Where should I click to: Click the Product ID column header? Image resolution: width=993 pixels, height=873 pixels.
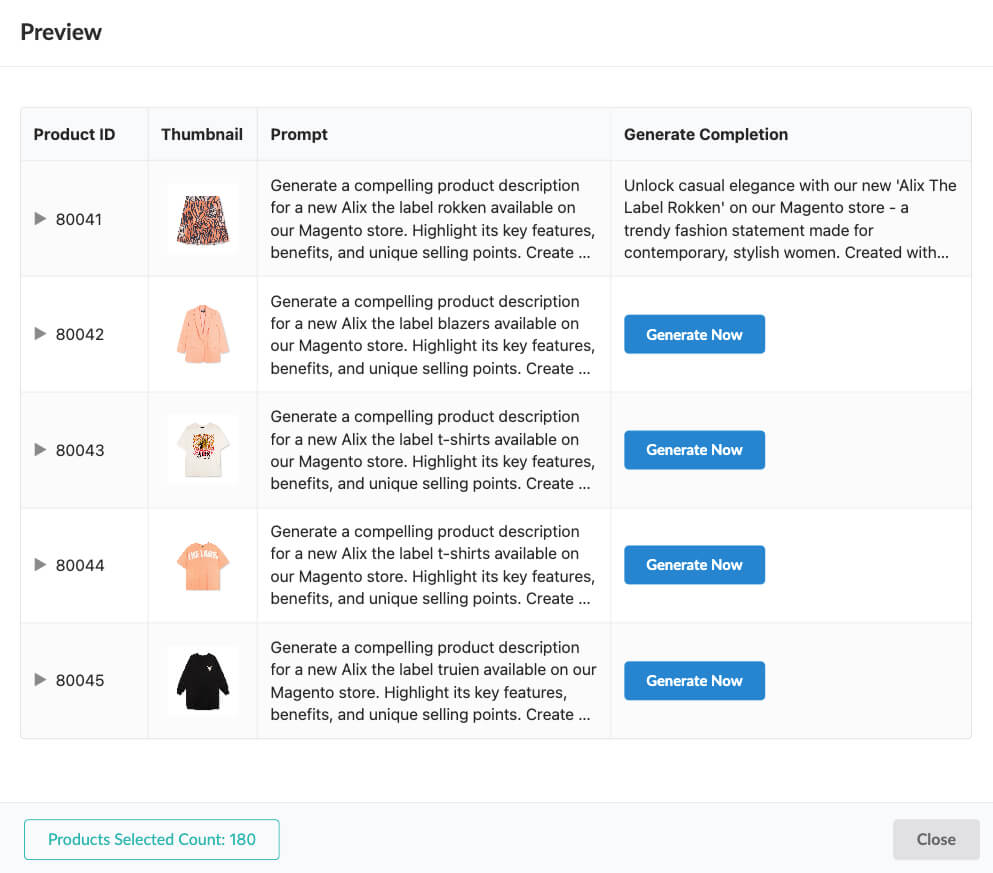coord(74,133)
